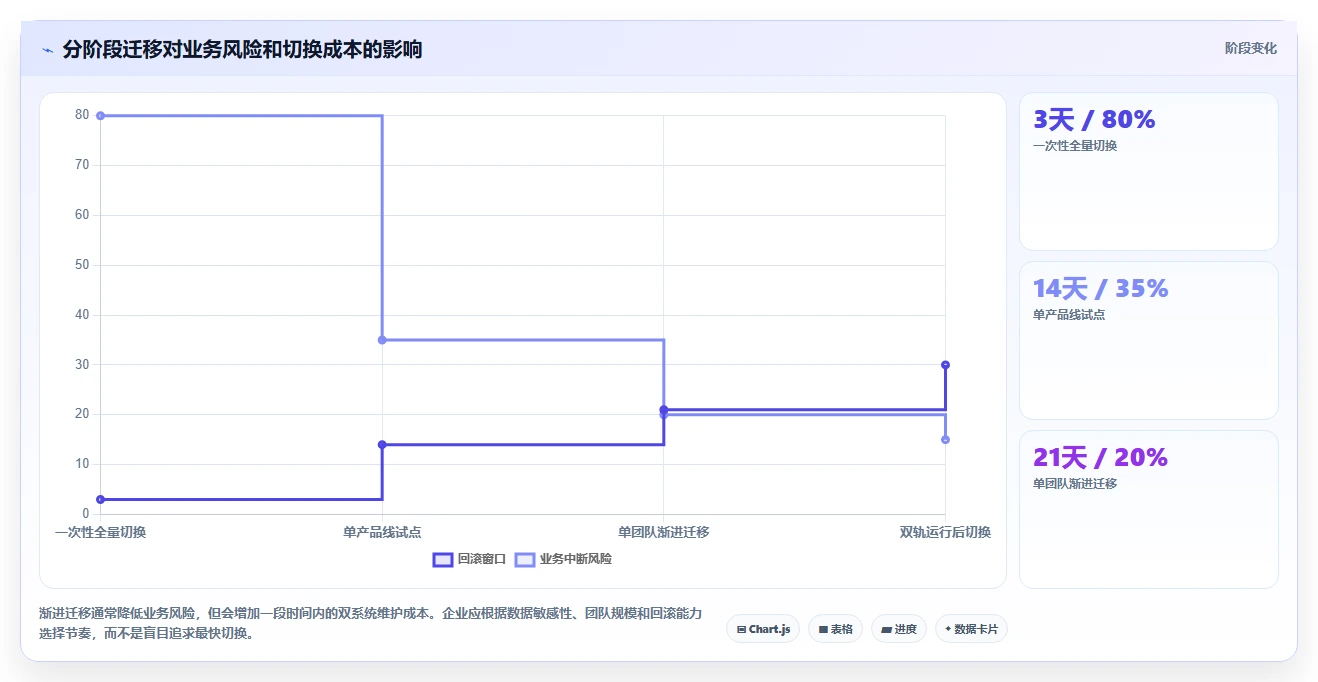Toggle the 回滚窗口 legend item

[470, 559]
